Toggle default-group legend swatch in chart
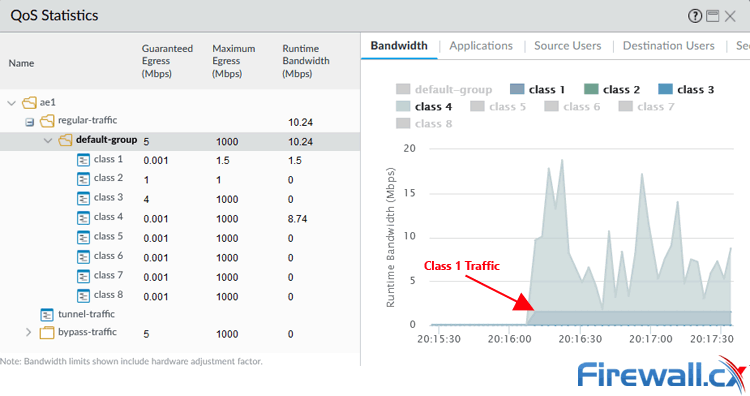This screenshot has width=750, height=396. (403, 89)
